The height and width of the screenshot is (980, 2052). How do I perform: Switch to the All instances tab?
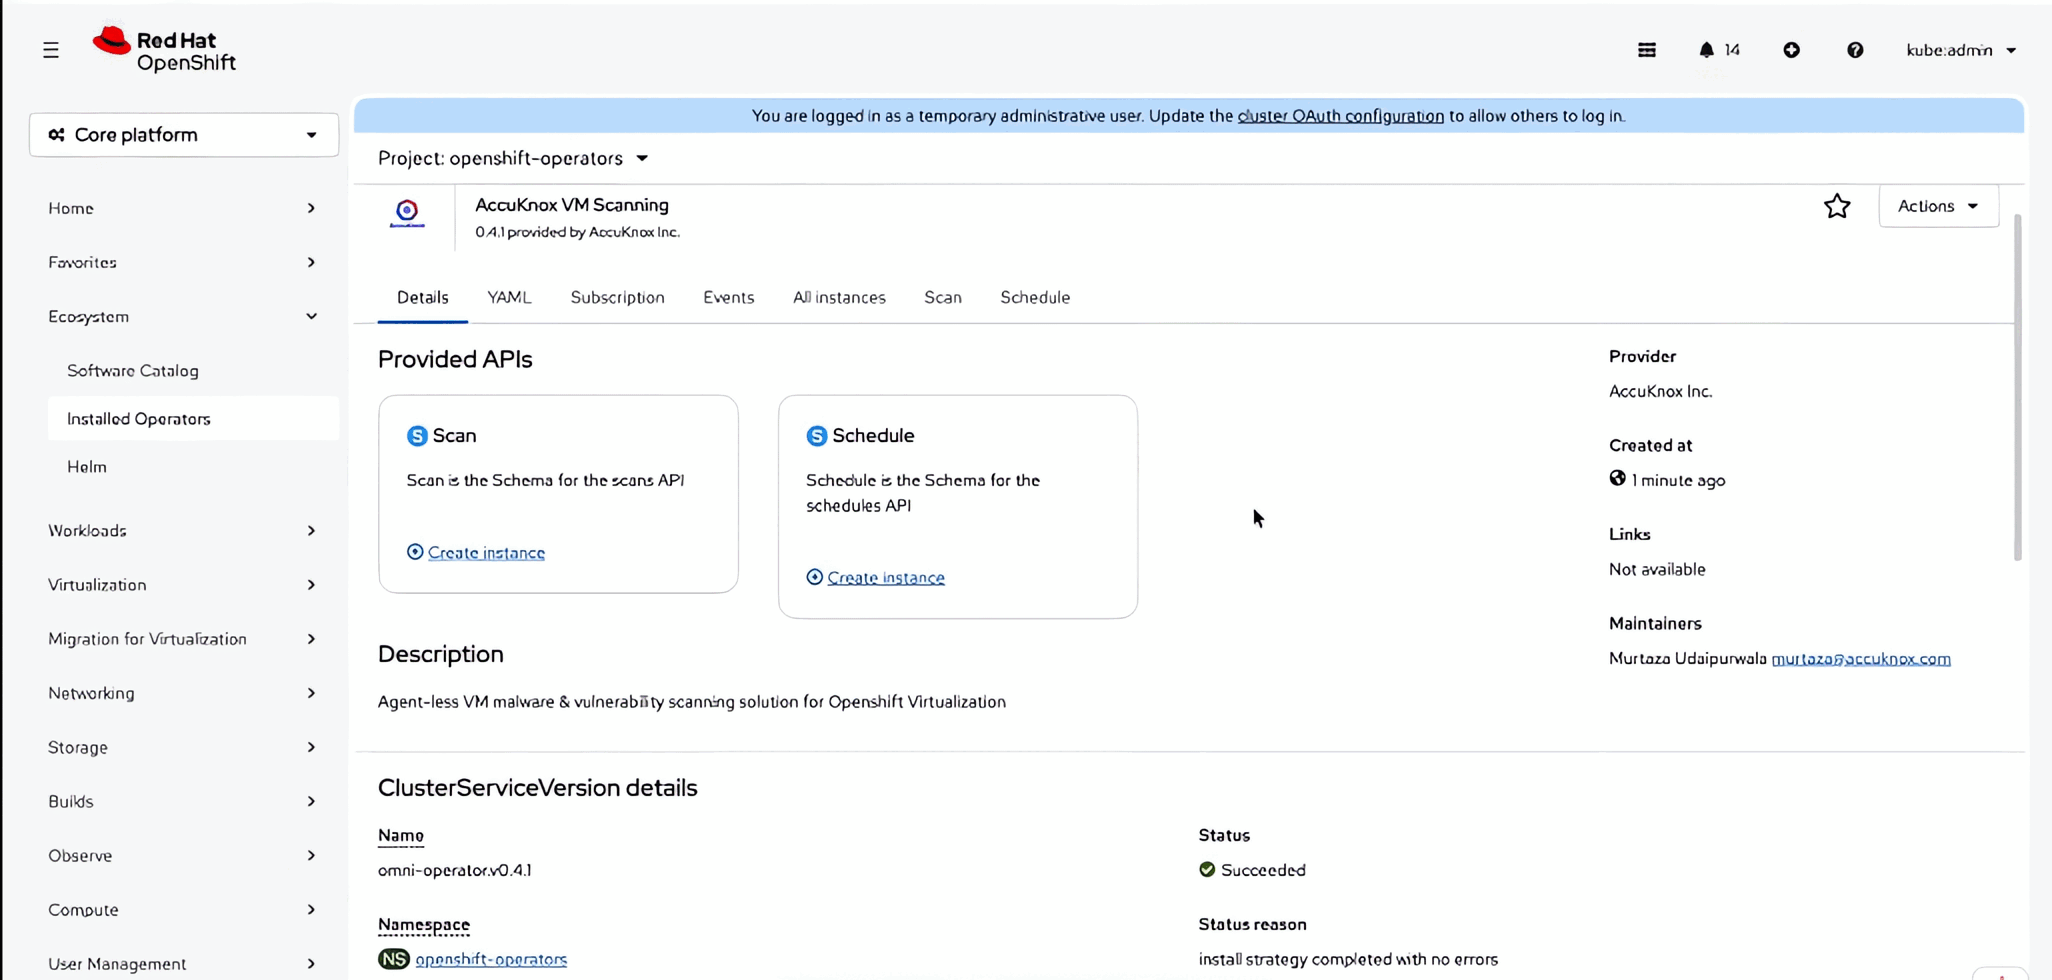[839, 298]
